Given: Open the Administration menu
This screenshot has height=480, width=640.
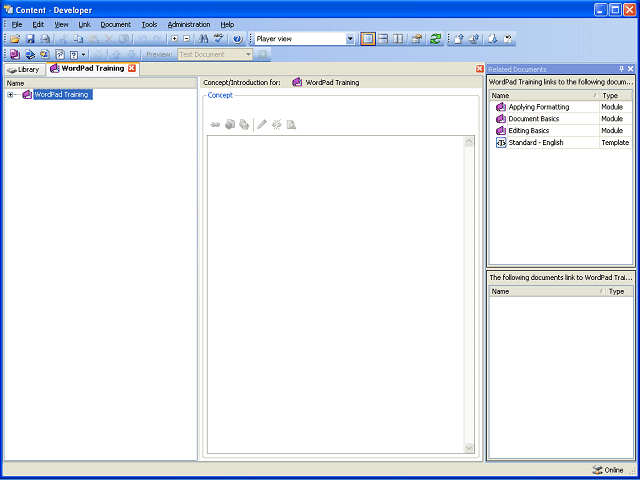Looking at the screenshot, I should 189,24.
